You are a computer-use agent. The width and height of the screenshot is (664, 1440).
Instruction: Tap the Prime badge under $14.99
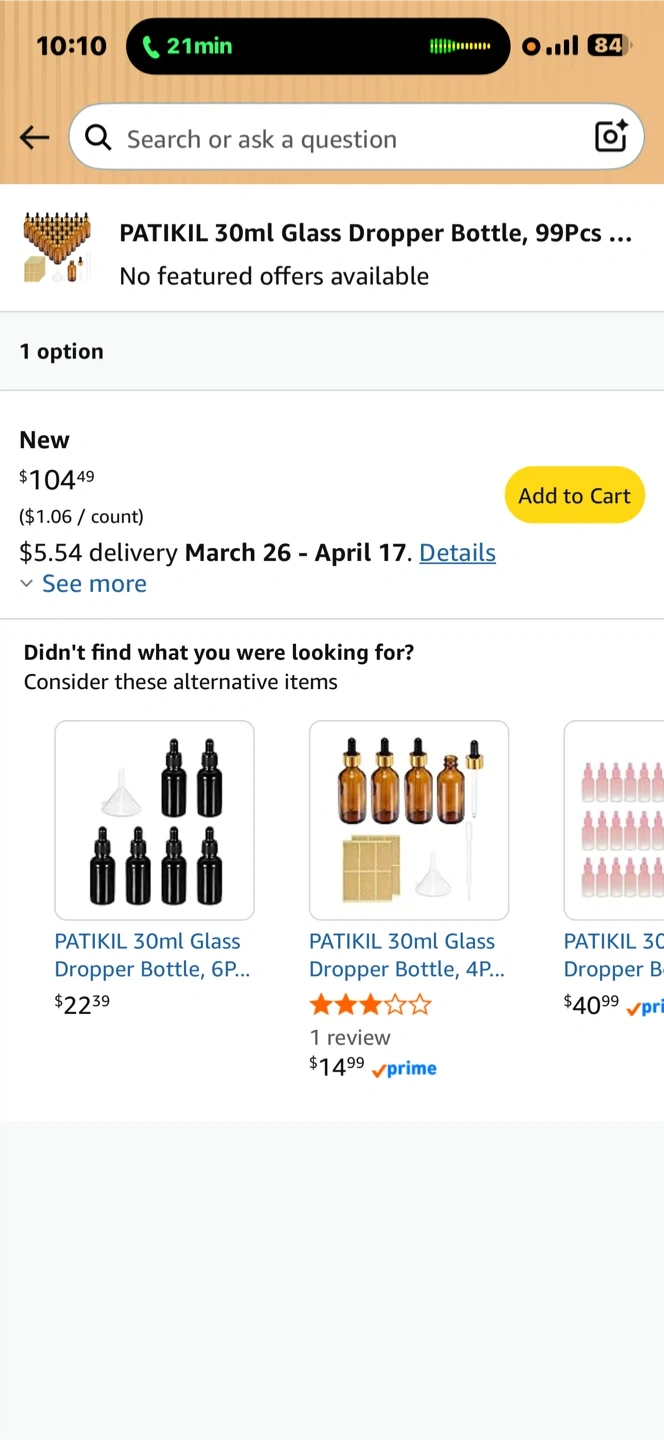404,1069
